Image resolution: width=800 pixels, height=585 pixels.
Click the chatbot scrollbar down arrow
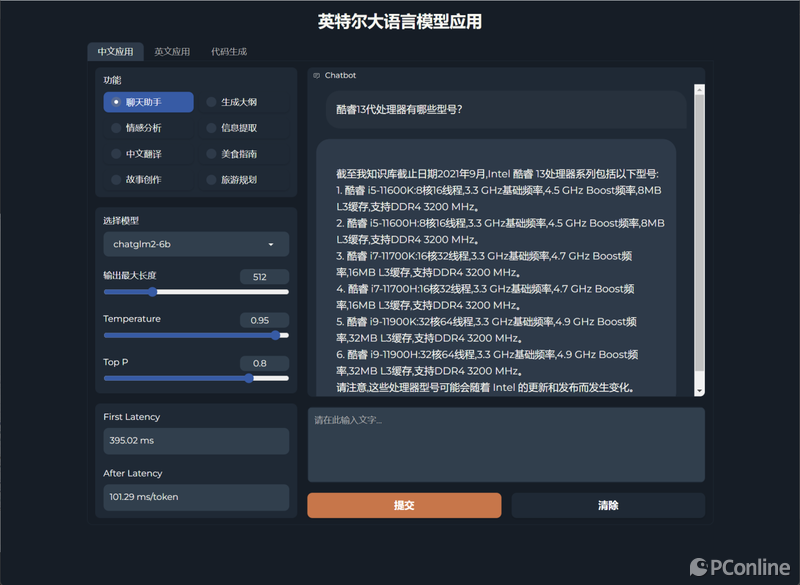pyautogui.click(x=699, y=391)
